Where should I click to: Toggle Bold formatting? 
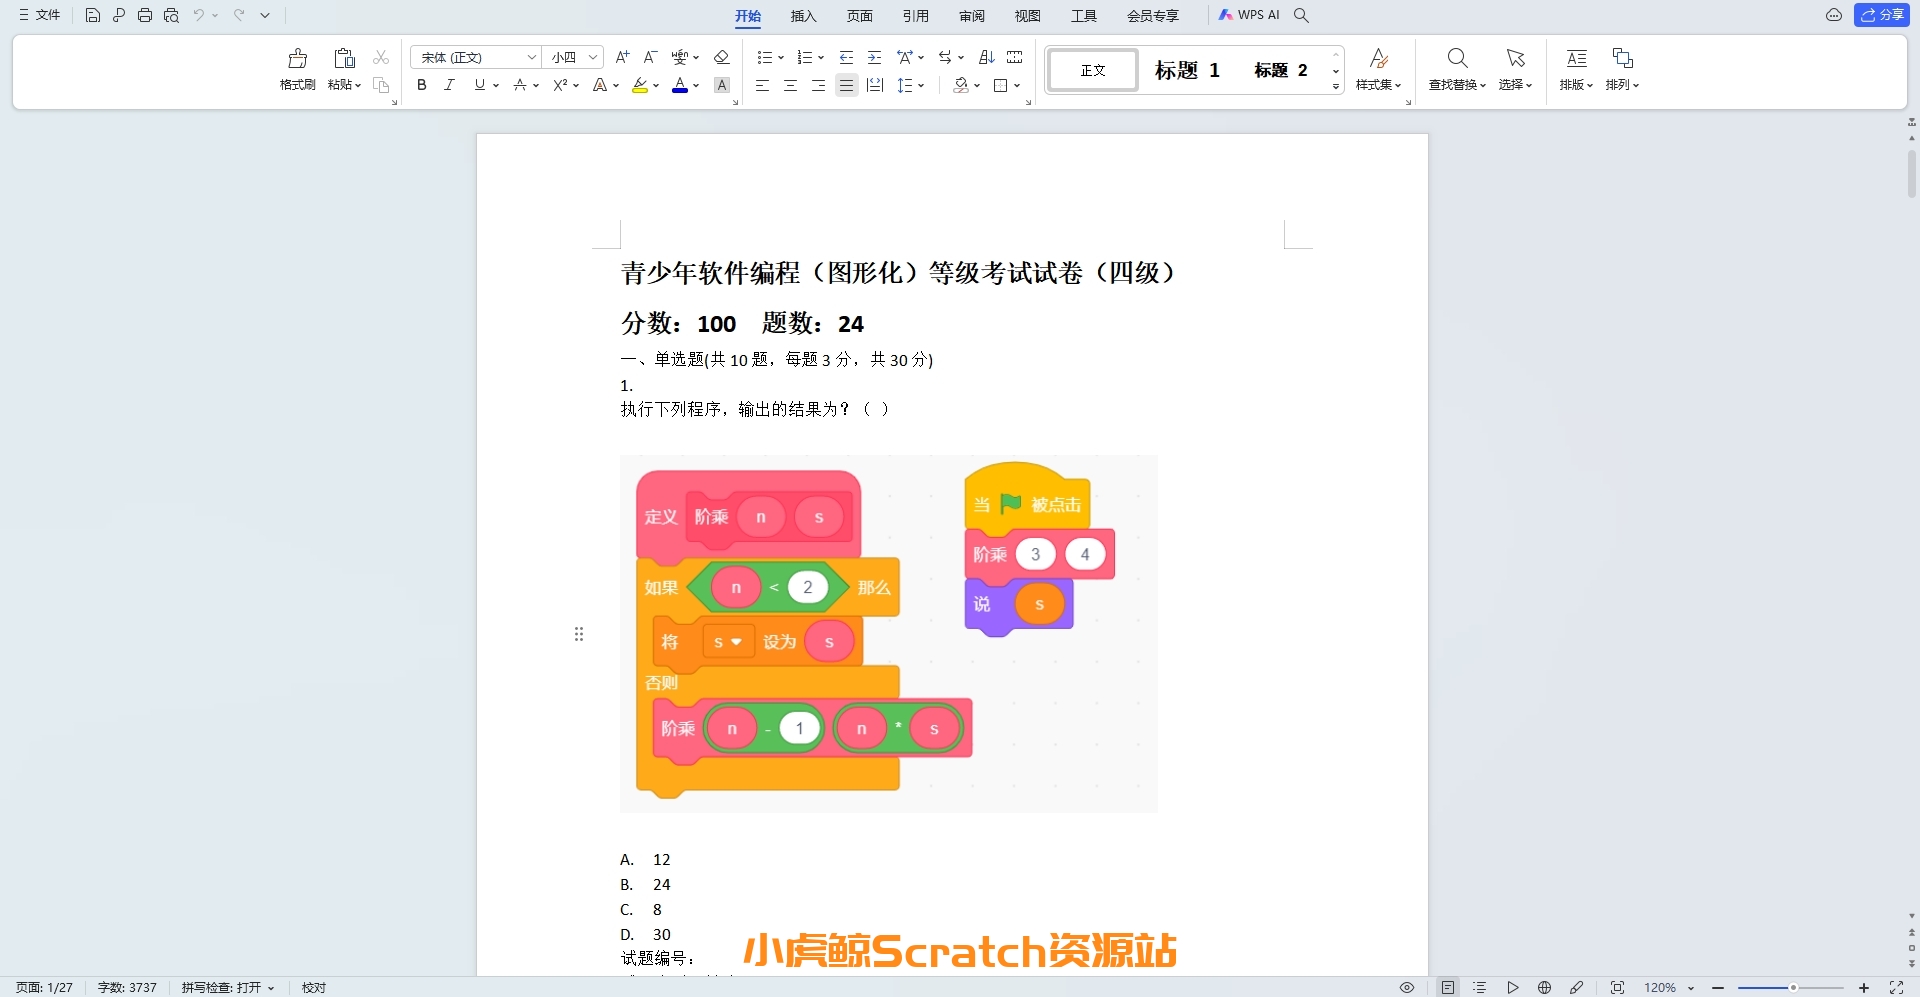click(x=422, y=86)
